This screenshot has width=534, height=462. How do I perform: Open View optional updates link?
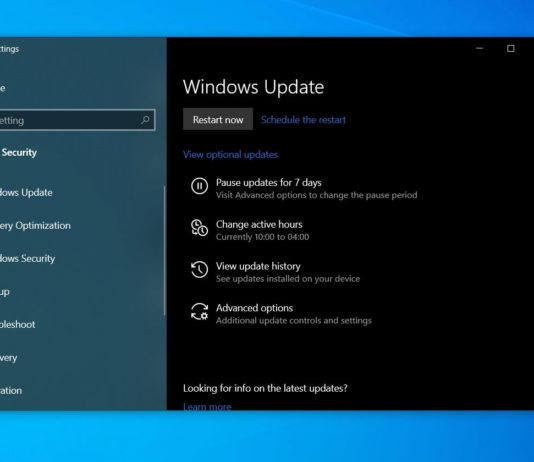(x=231, y=155)
